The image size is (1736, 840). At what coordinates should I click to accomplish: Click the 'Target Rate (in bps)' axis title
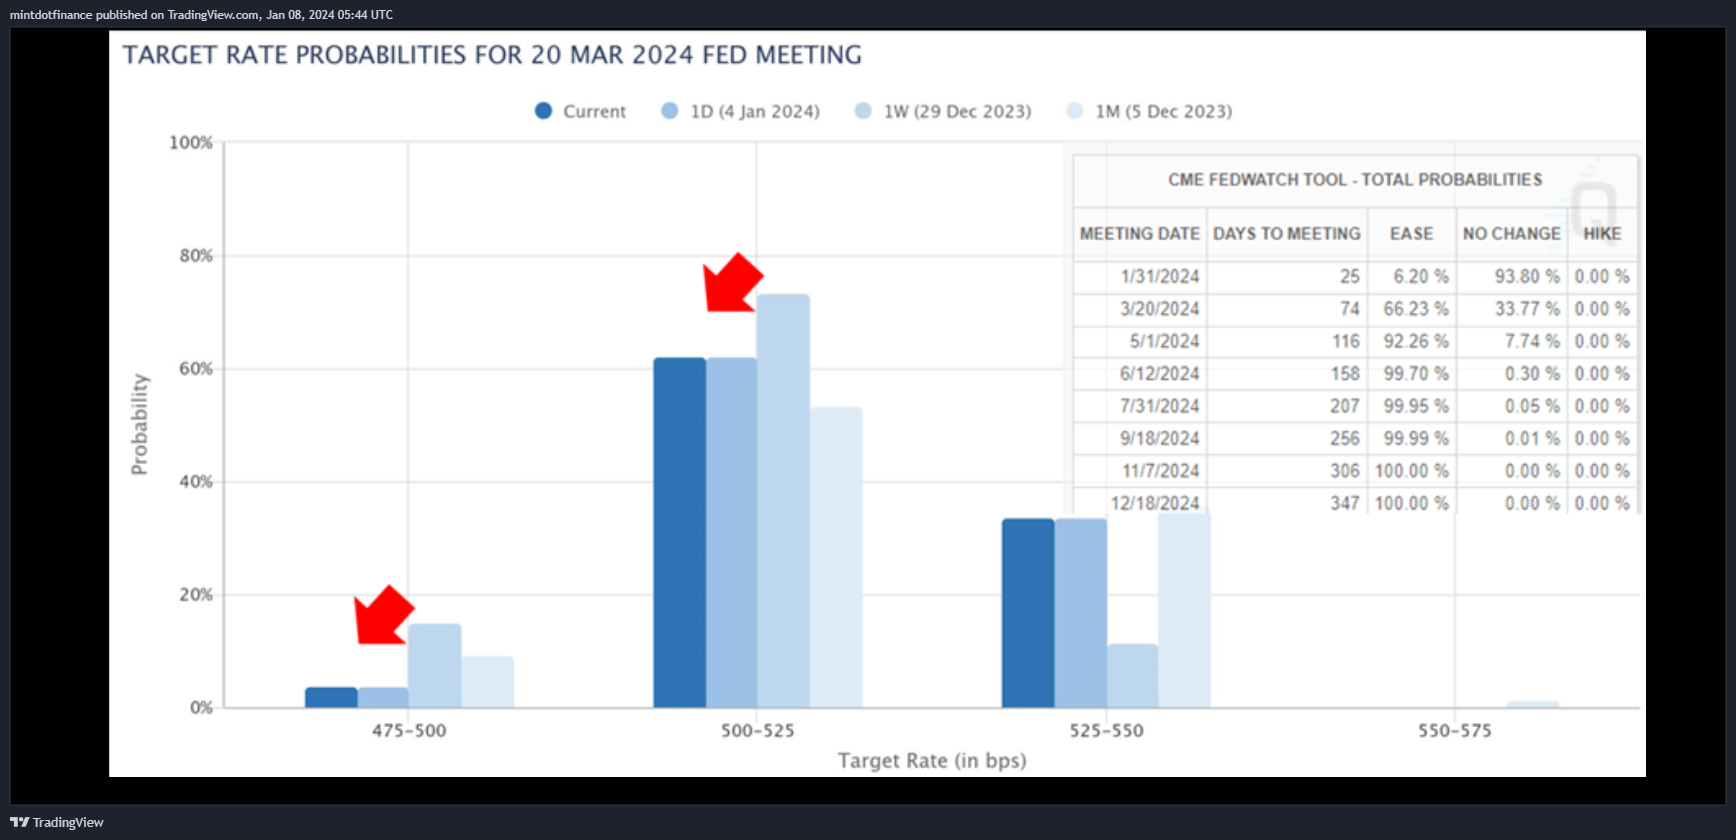(932, 761)
